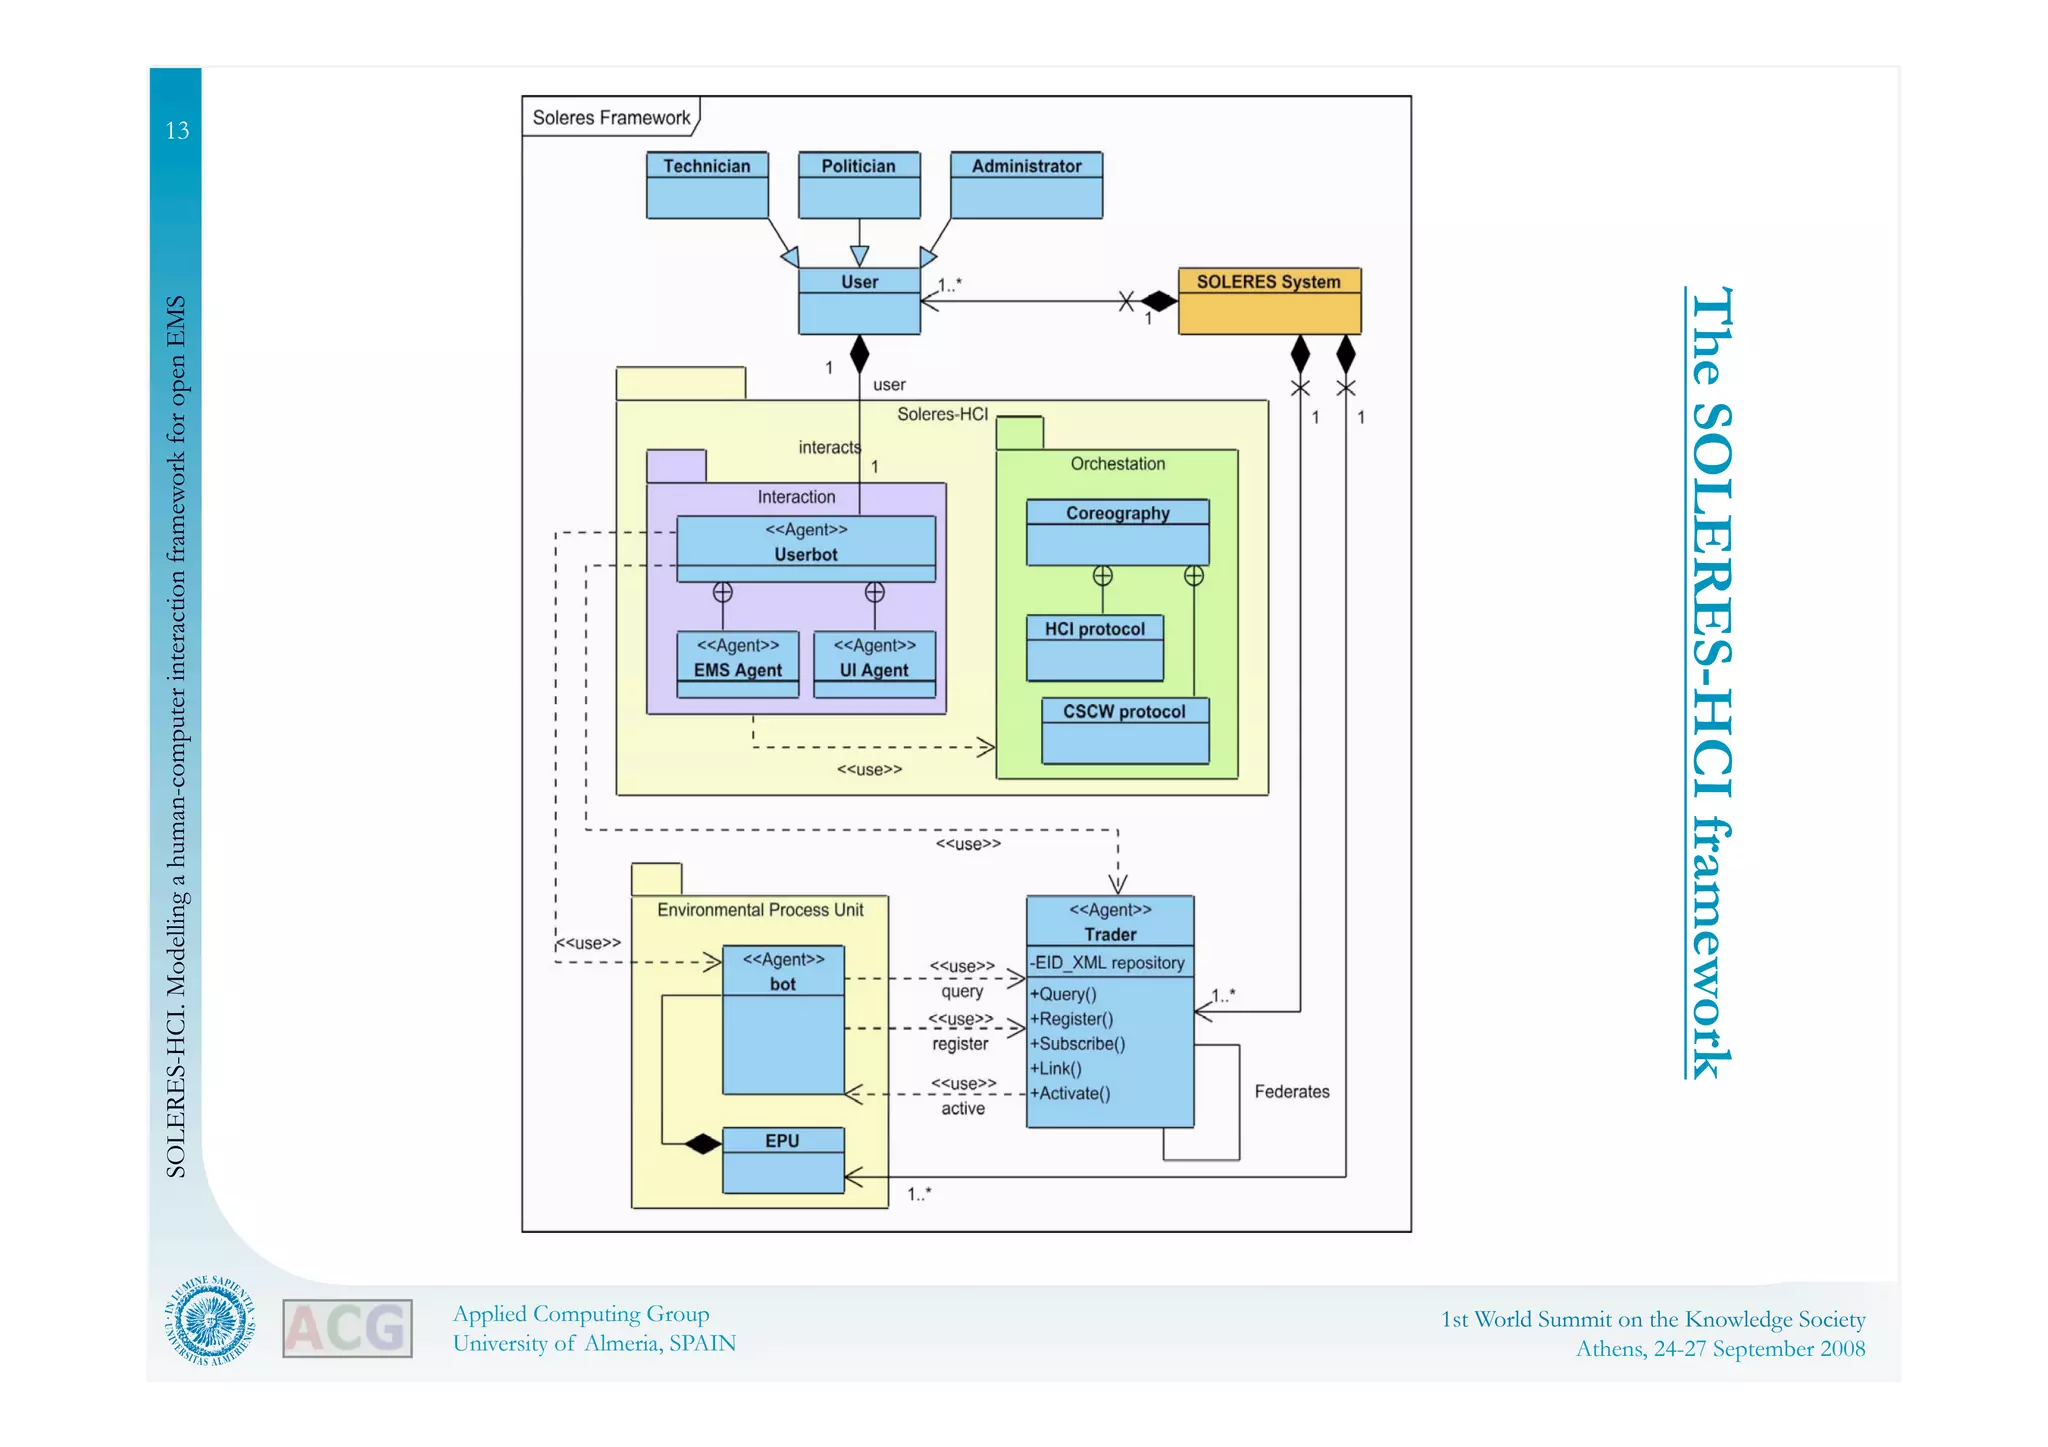Click the +Subscribe() method in Trader

tap(1077, 1043)
